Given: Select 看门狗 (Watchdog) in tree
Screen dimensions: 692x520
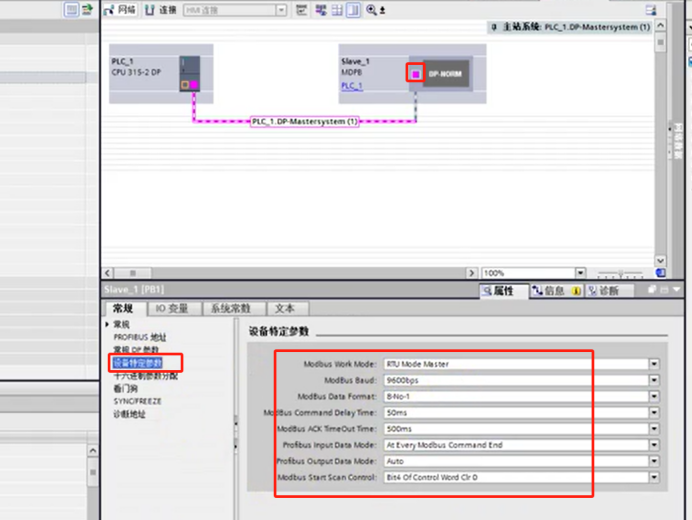Looking at the screenshot, I should pyautogui.click(x=126, y=389).
